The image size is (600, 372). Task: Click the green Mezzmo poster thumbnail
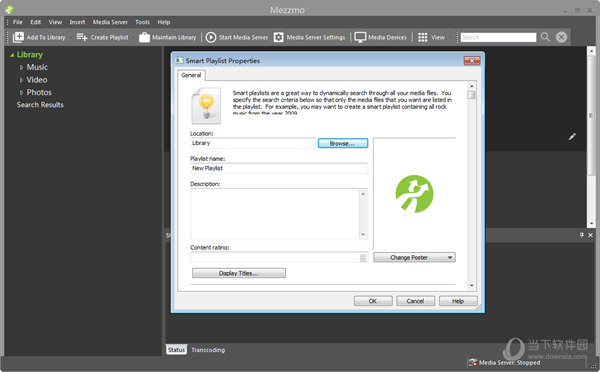tap(414, 194)
